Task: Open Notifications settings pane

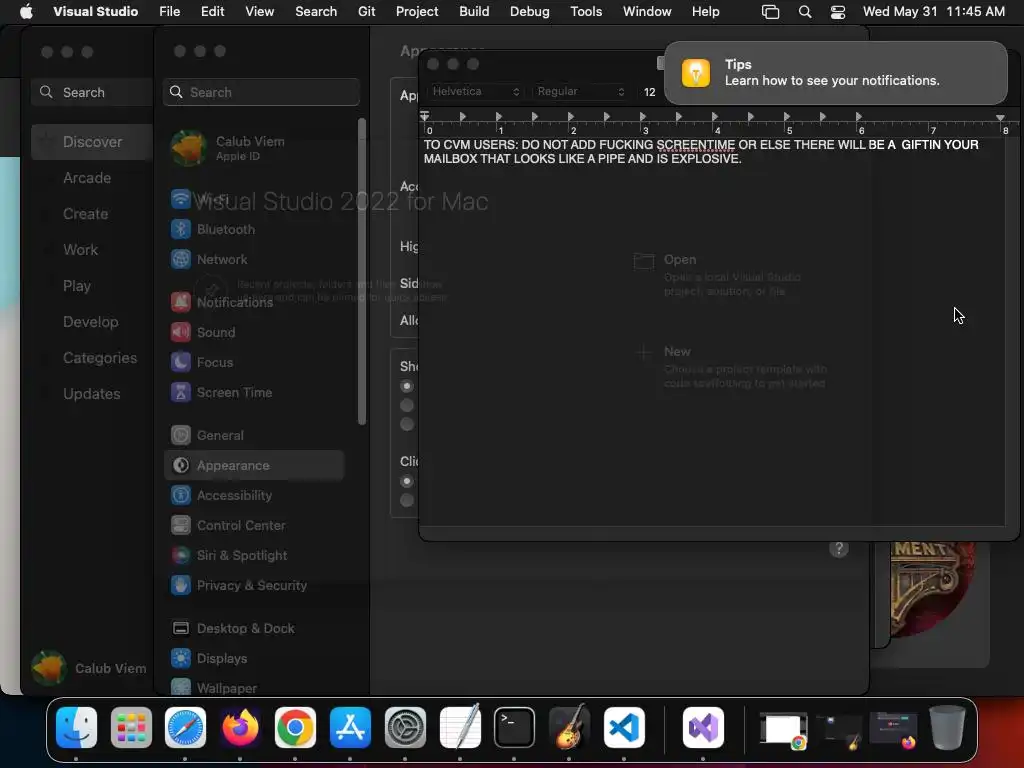Action: (x=255, y=302)
